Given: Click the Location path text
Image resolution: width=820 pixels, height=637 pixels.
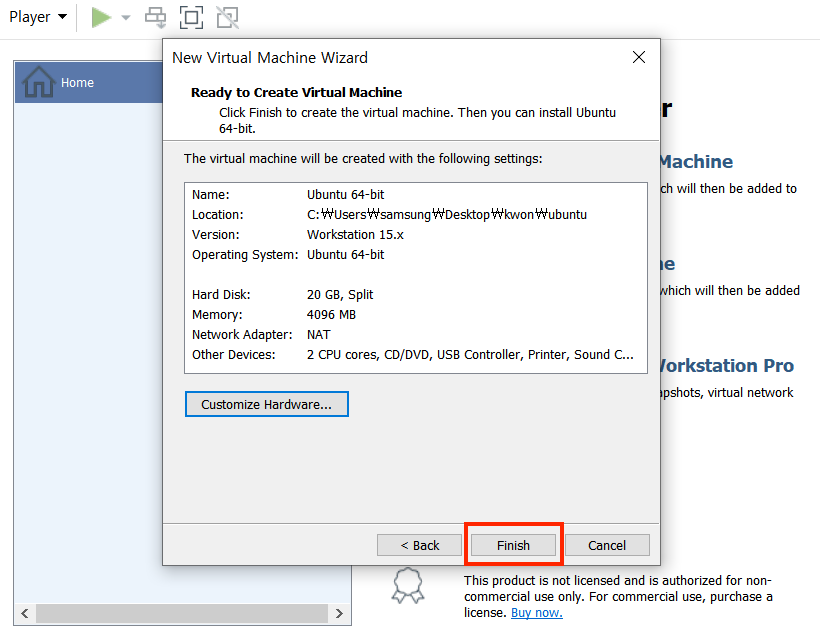Looking at the screenshot, I should [x=447, y=214].
